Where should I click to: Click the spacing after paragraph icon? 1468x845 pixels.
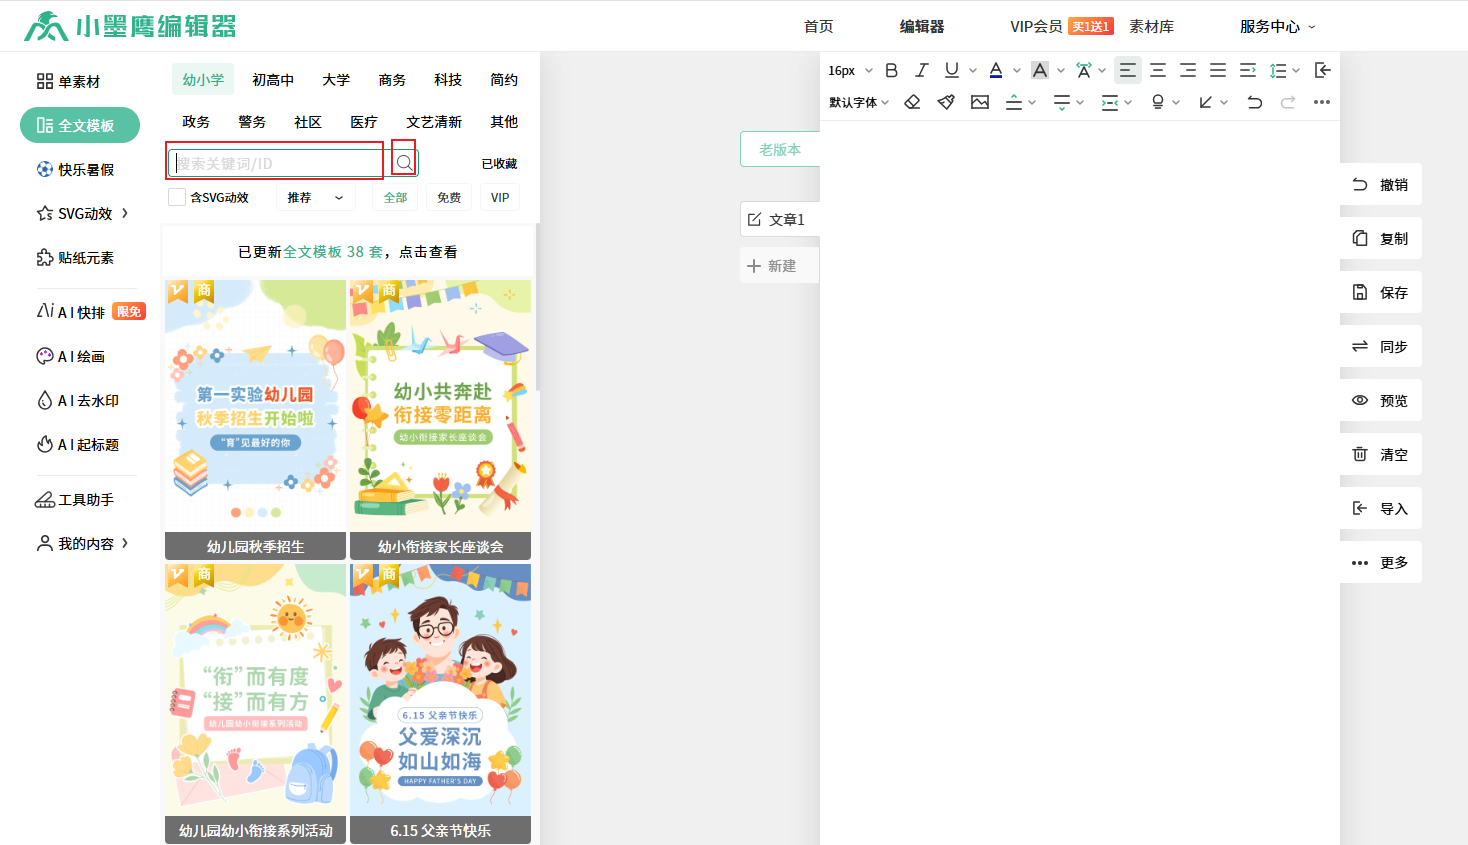point(1062,102)
